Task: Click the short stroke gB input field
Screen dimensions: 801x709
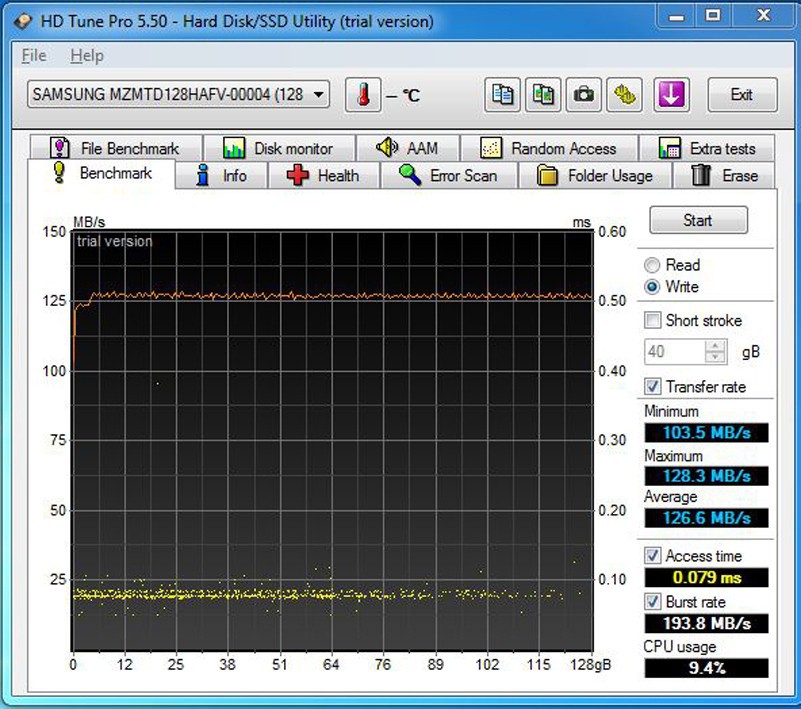Action: point(674,352)
